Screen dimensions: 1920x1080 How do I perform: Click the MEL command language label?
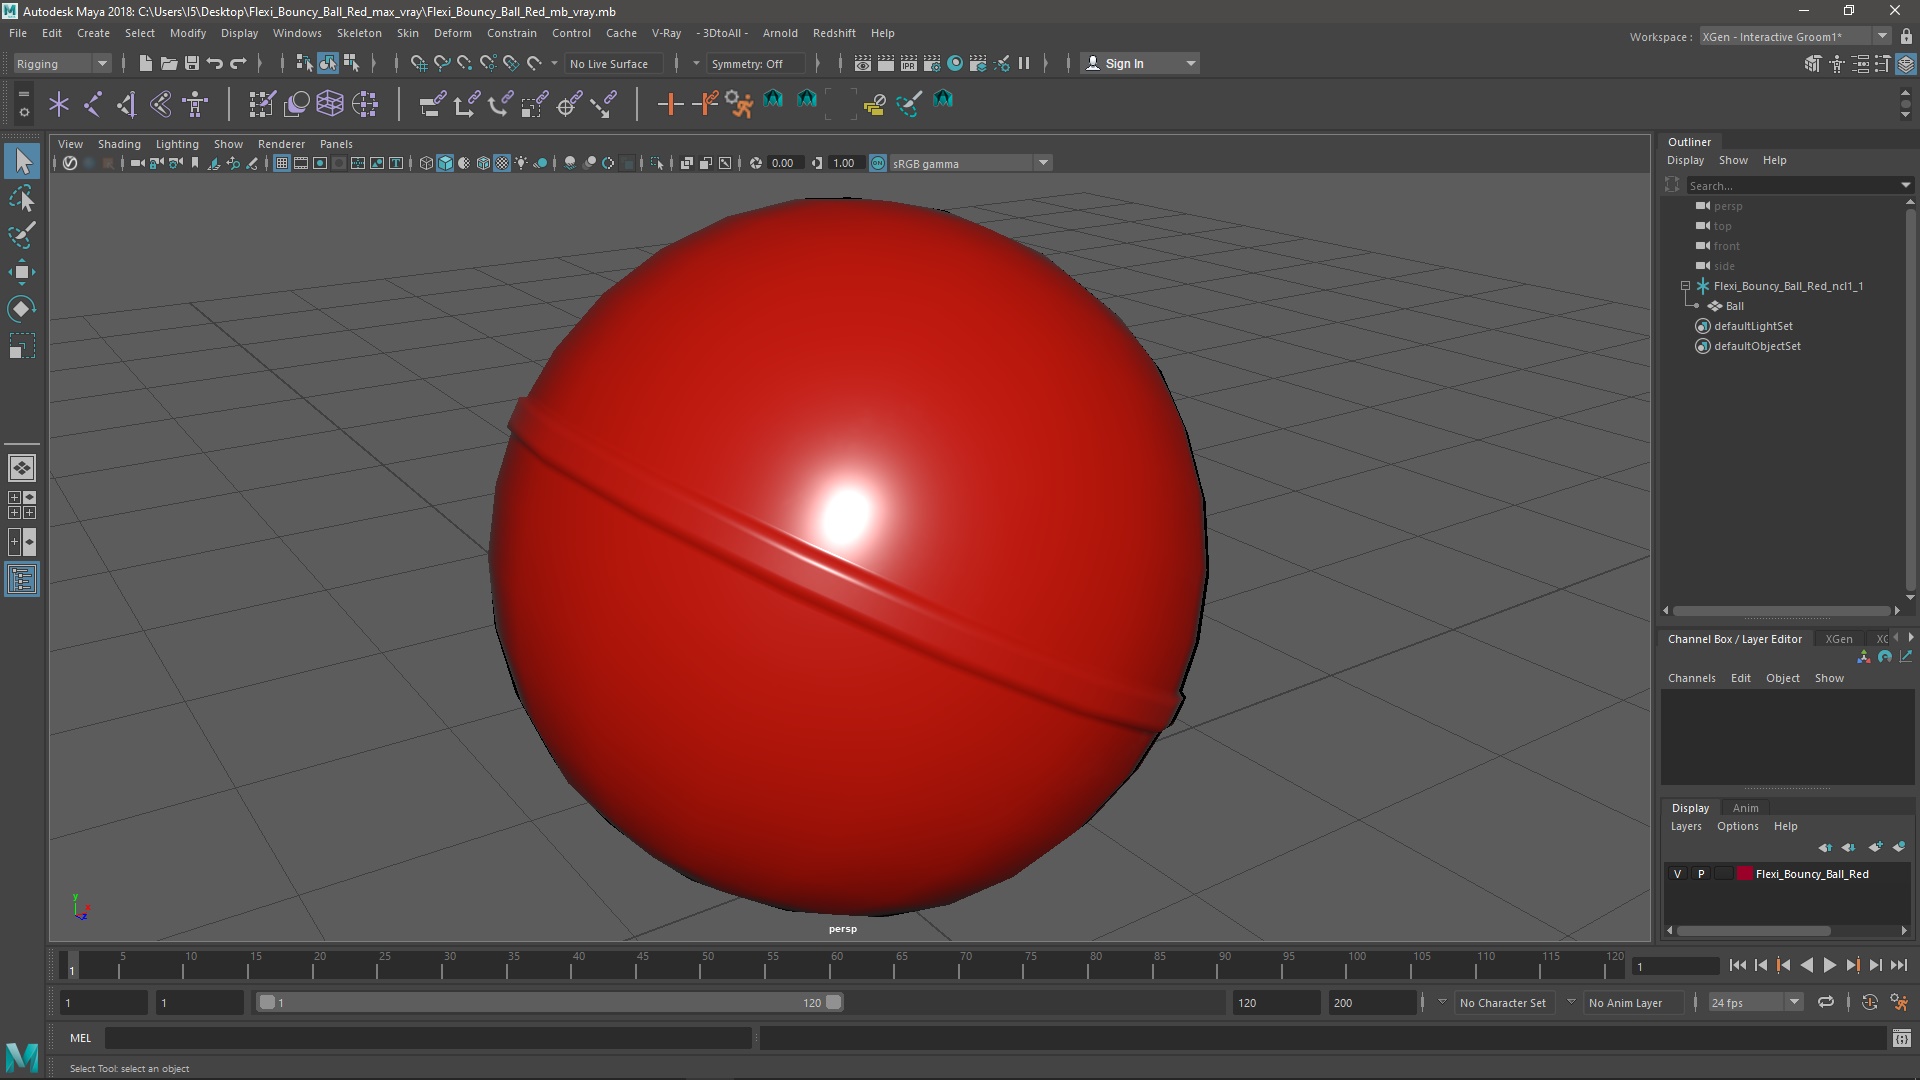coord(80,1038)
